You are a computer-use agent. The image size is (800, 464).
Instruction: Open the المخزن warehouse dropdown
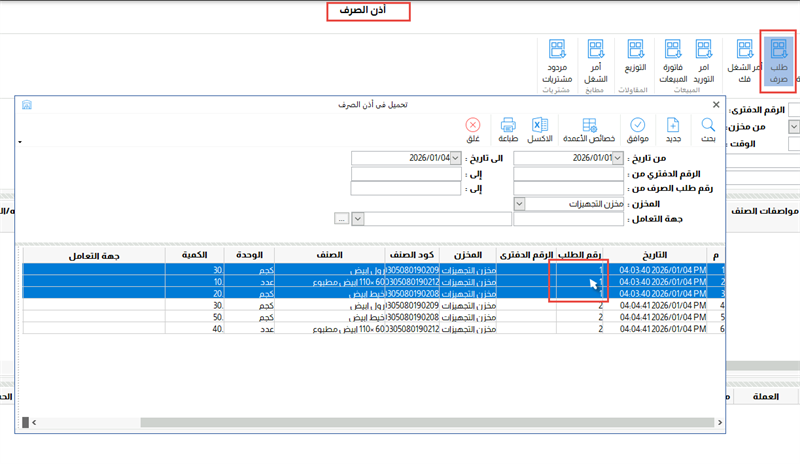click(518, 203)
